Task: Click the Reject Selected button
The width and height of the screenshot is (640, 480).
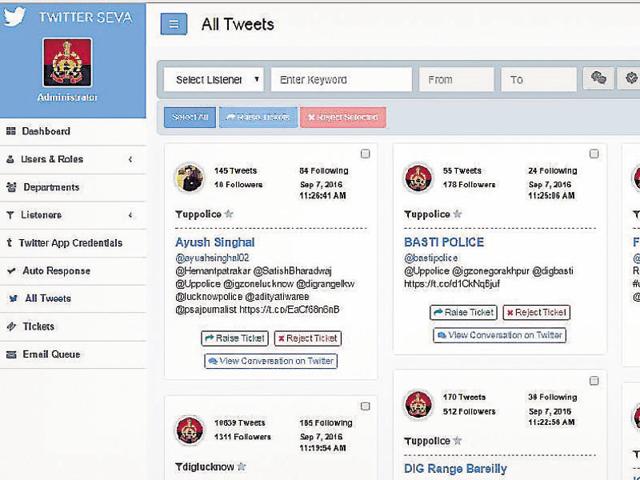Action: click(x=343, y=117)
